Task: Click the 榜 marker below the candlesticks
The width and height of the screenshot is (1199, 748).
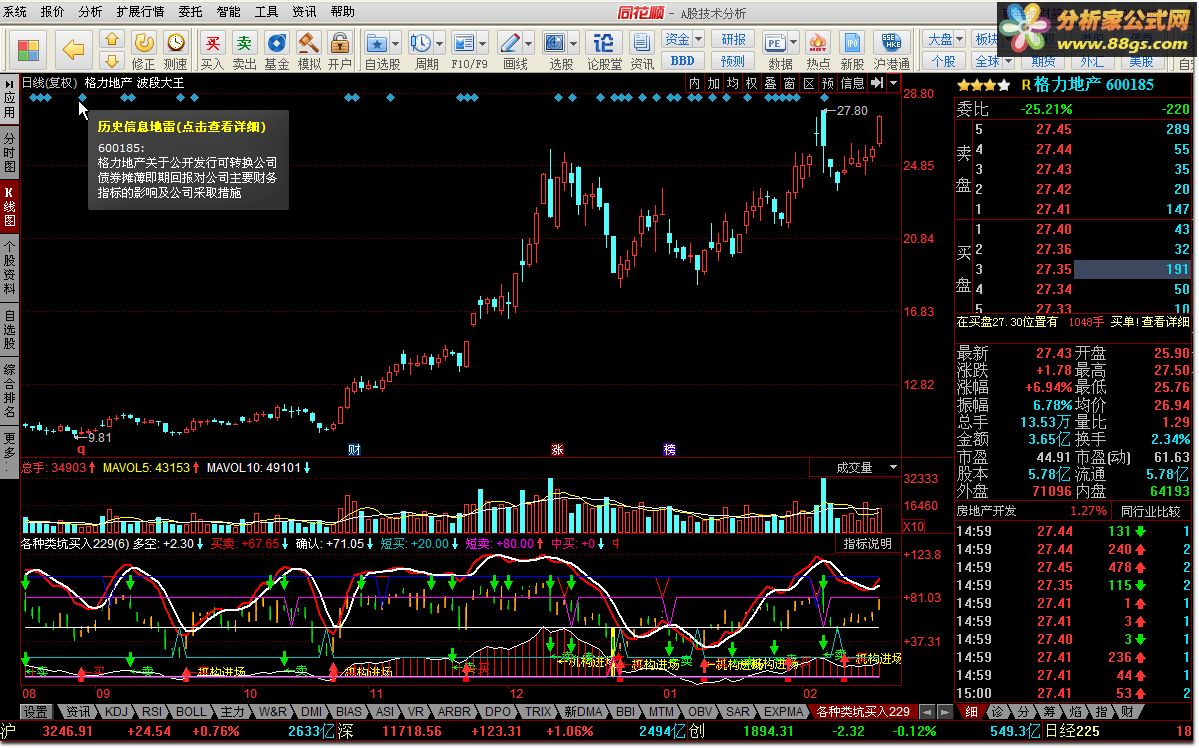Action: coord(669,450)
